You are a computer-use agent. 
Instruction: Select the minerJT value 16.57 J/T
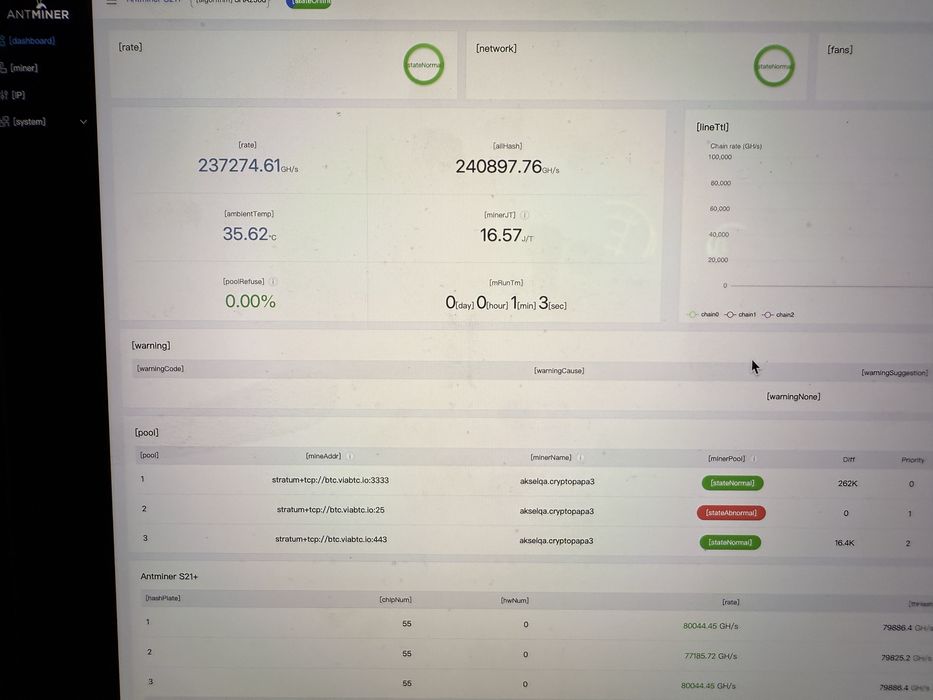click(x=506, y=235)
